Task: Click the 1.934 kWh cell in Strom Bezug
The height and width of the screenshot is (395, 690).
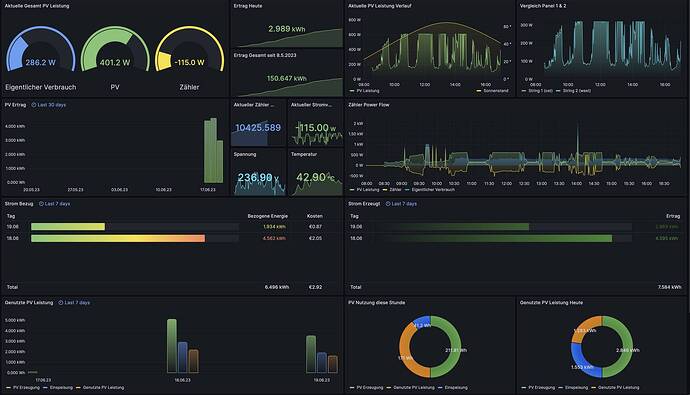Action: [x=274, y=227]
